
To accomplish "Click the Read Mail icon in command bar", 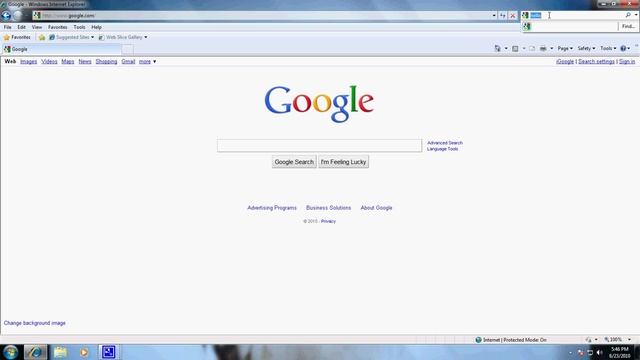I will [532, 49].
